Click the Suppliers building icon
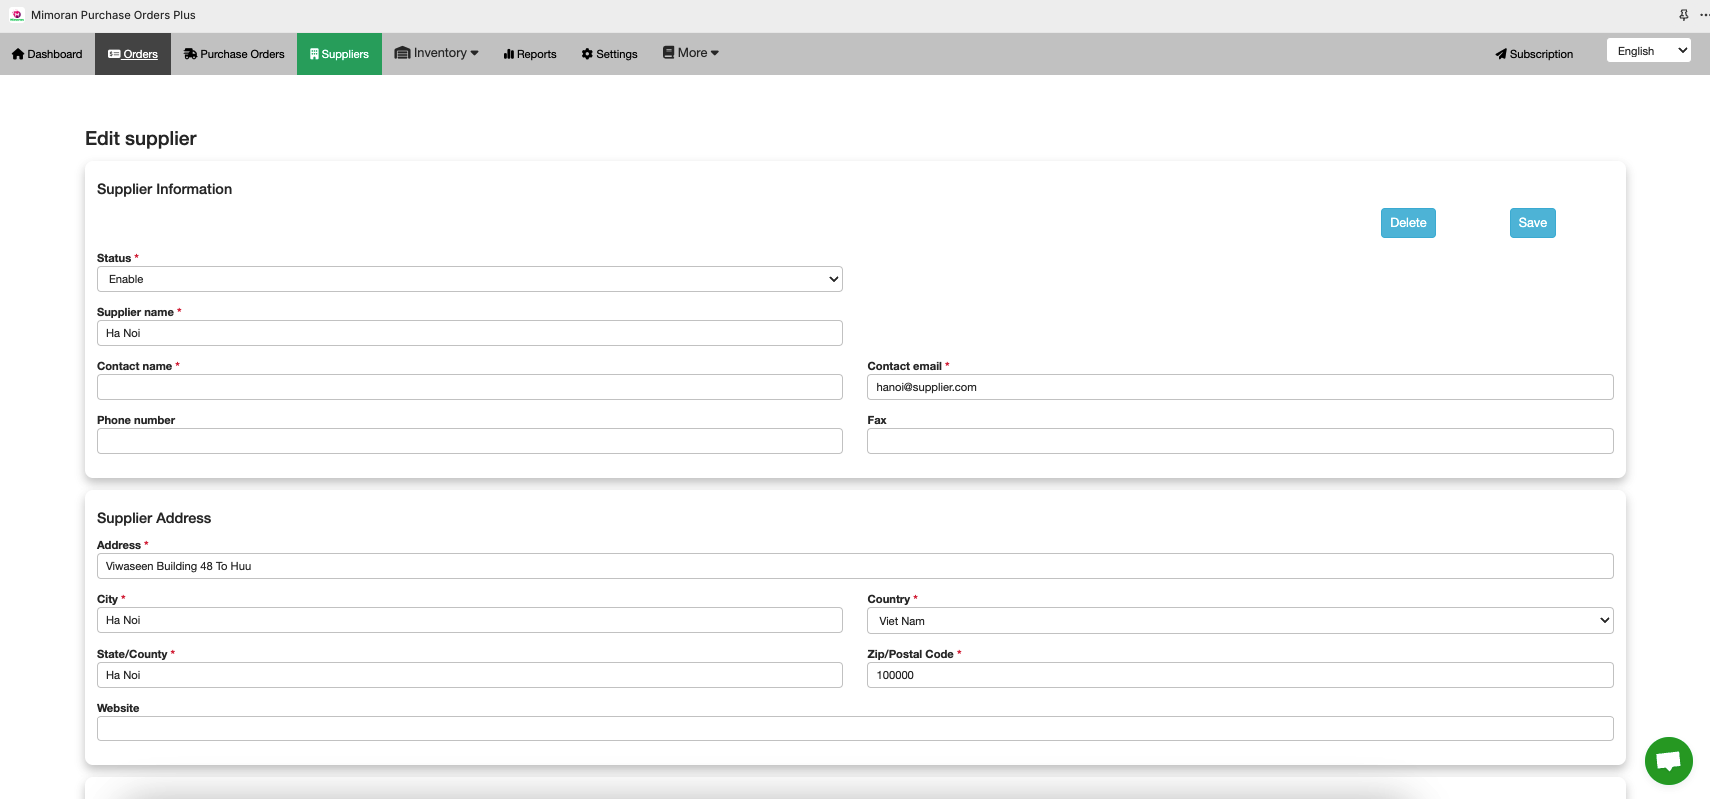Viewport: 1710px width, 799px height. (x=314, y=54)
